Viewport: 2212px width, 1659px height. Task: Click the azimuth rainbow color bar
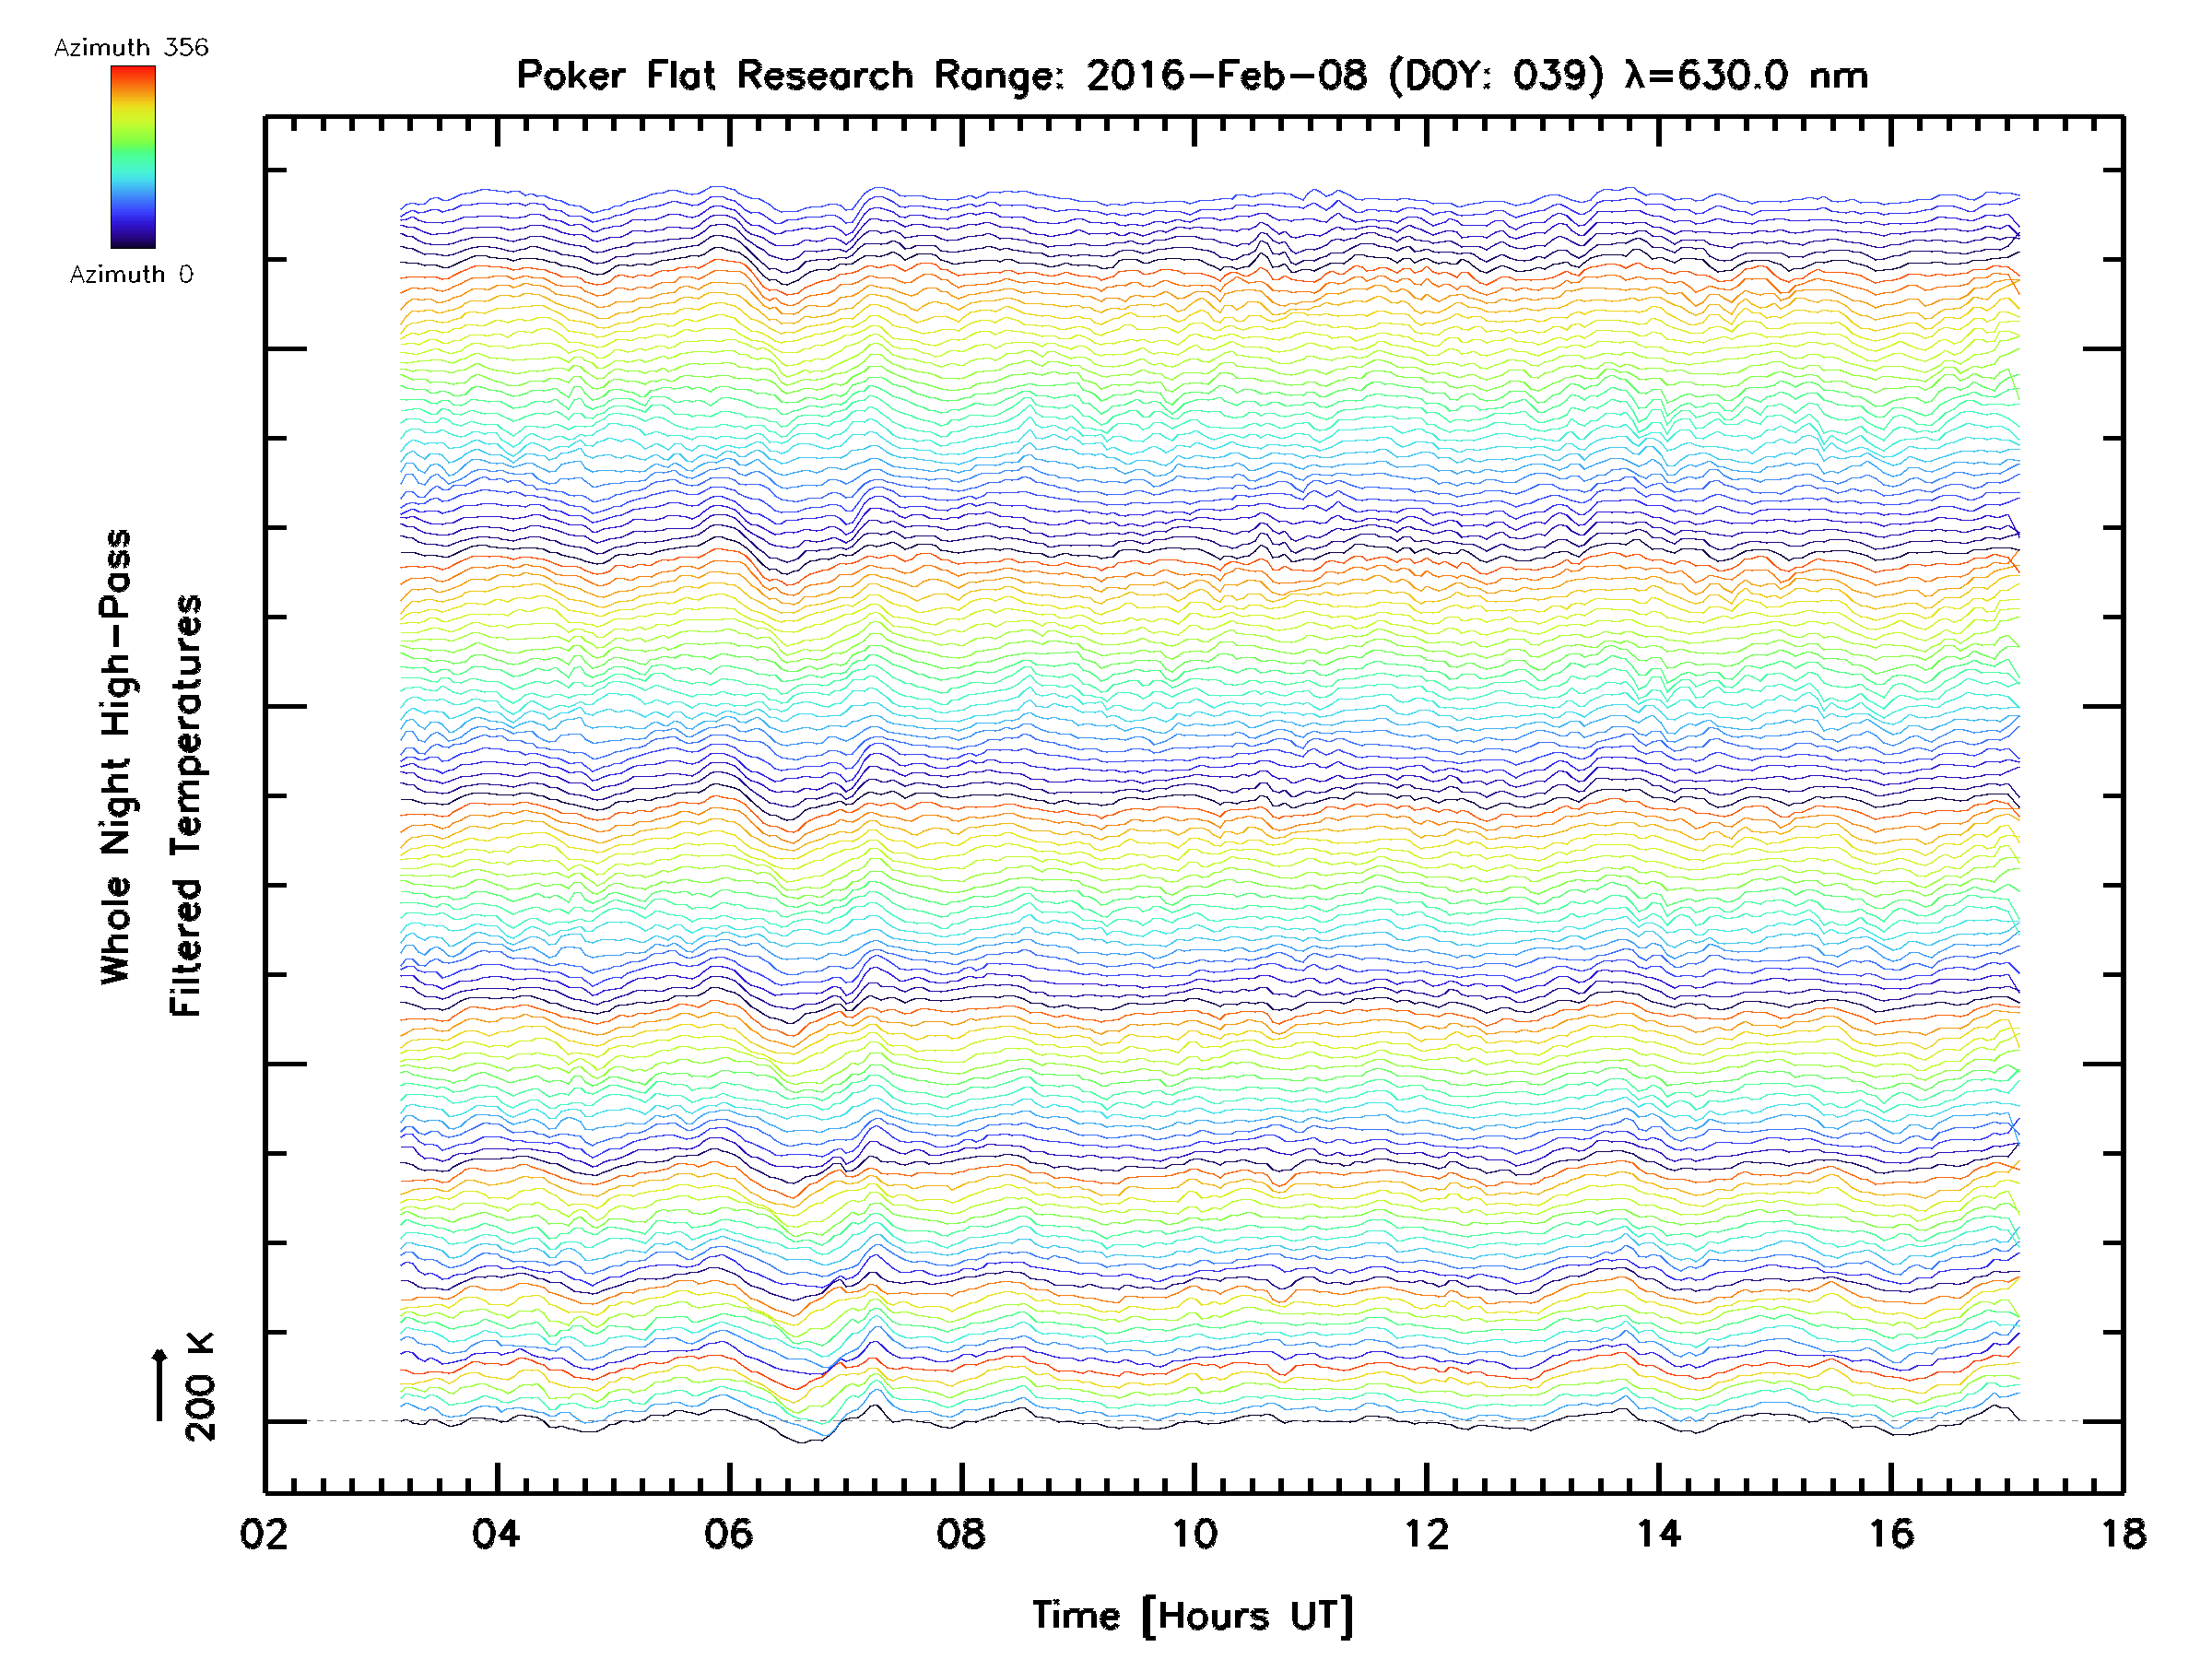coord(133,157)
